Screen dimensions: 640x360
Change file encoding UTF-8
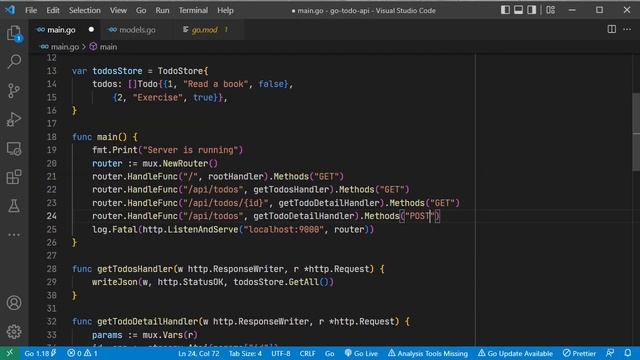coord(280,353)
